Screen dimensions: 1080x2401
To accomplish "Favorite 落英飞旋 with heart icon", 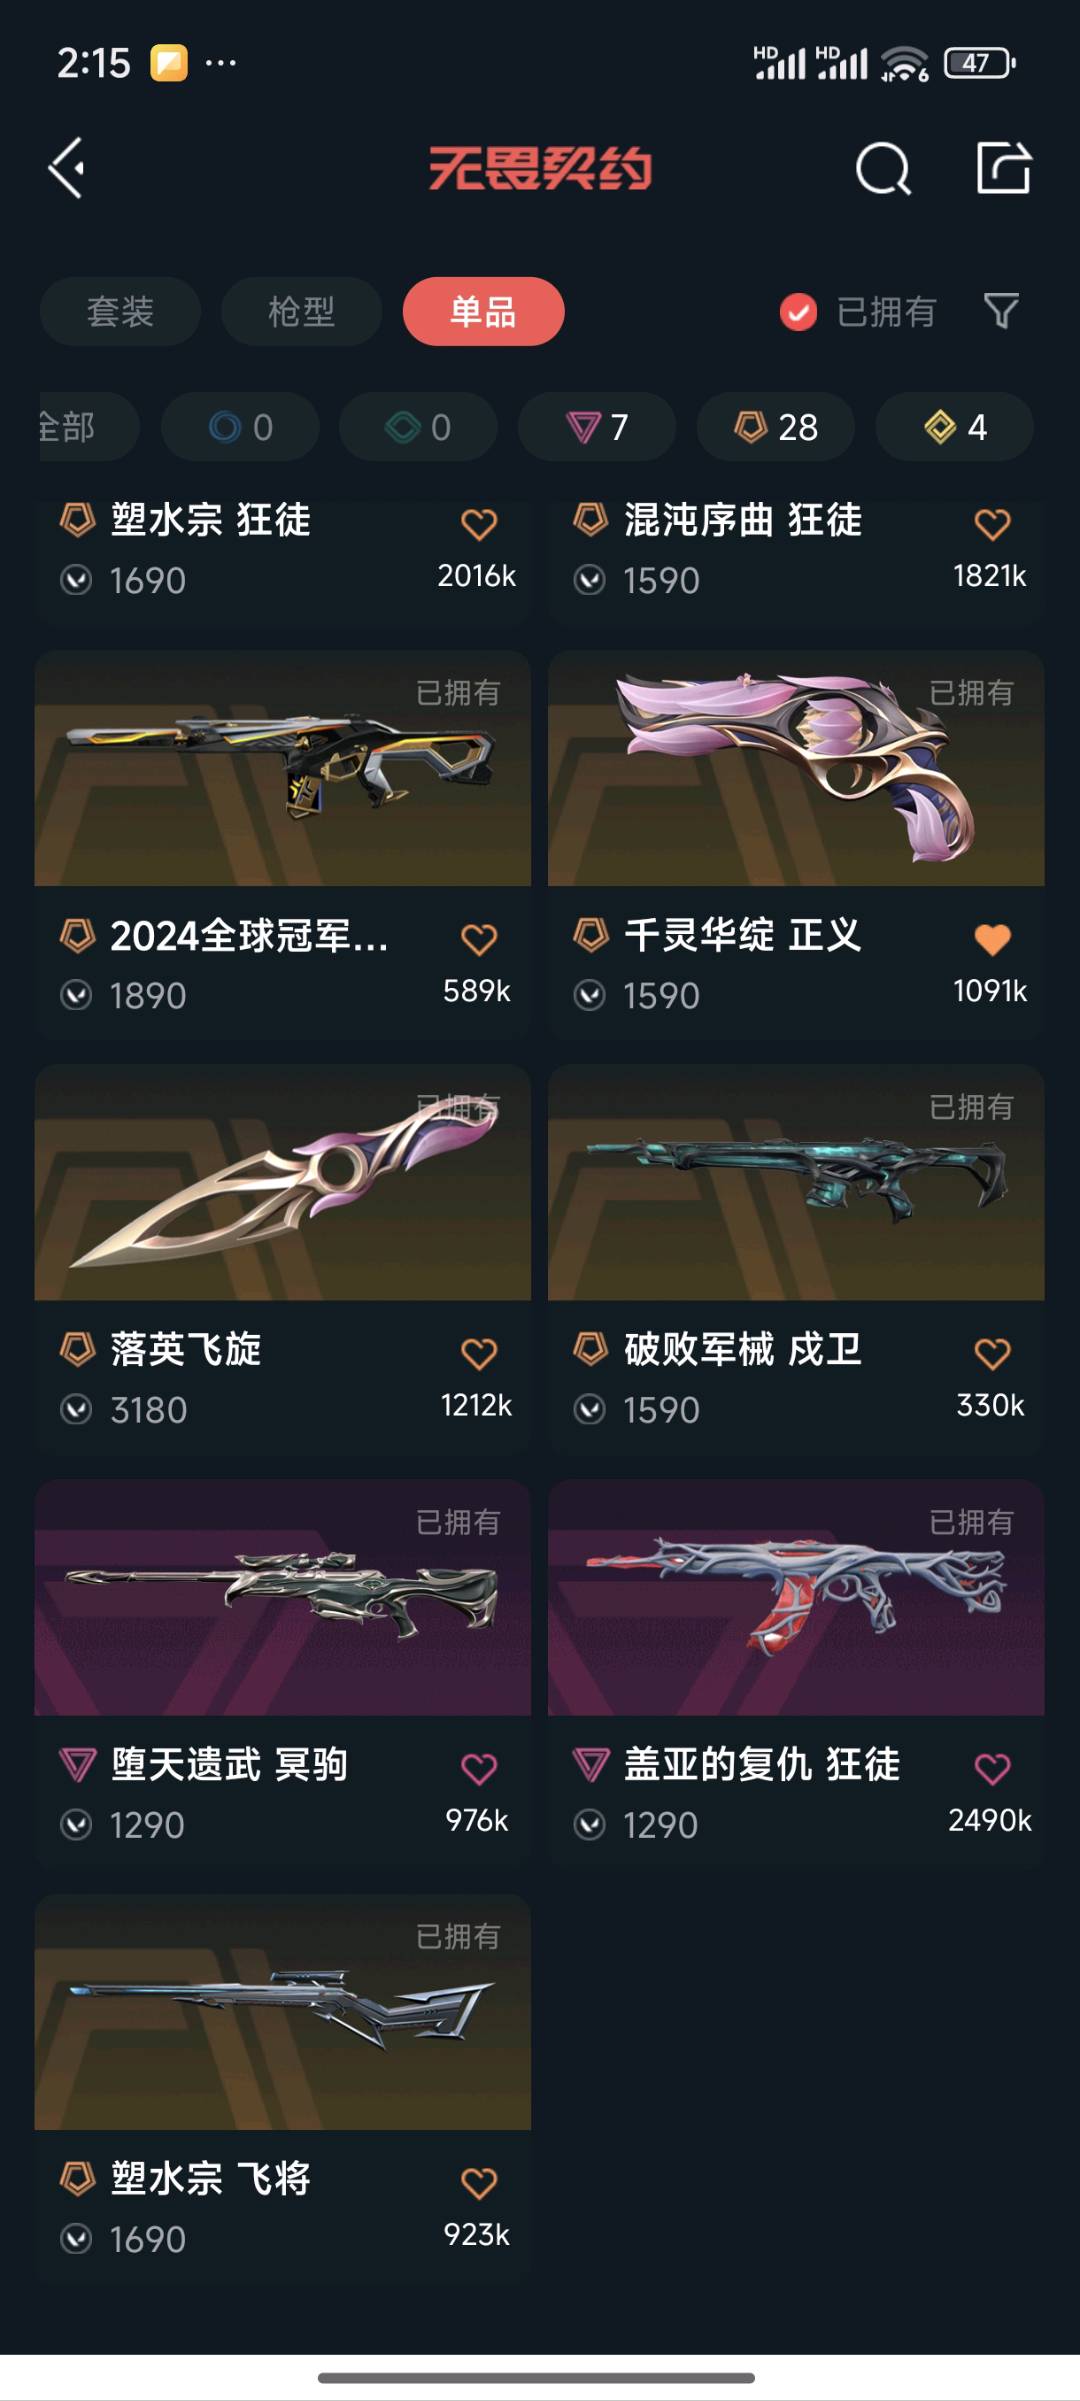I will [x=479, y=1353].
